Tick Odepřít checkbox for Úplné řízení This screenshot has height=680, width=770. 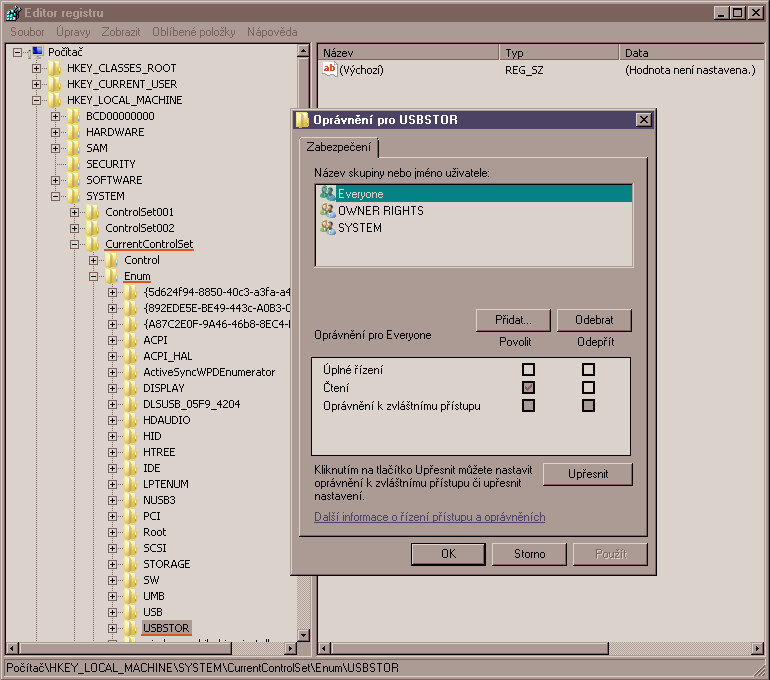pyautogui.click(x=588, y=370)
